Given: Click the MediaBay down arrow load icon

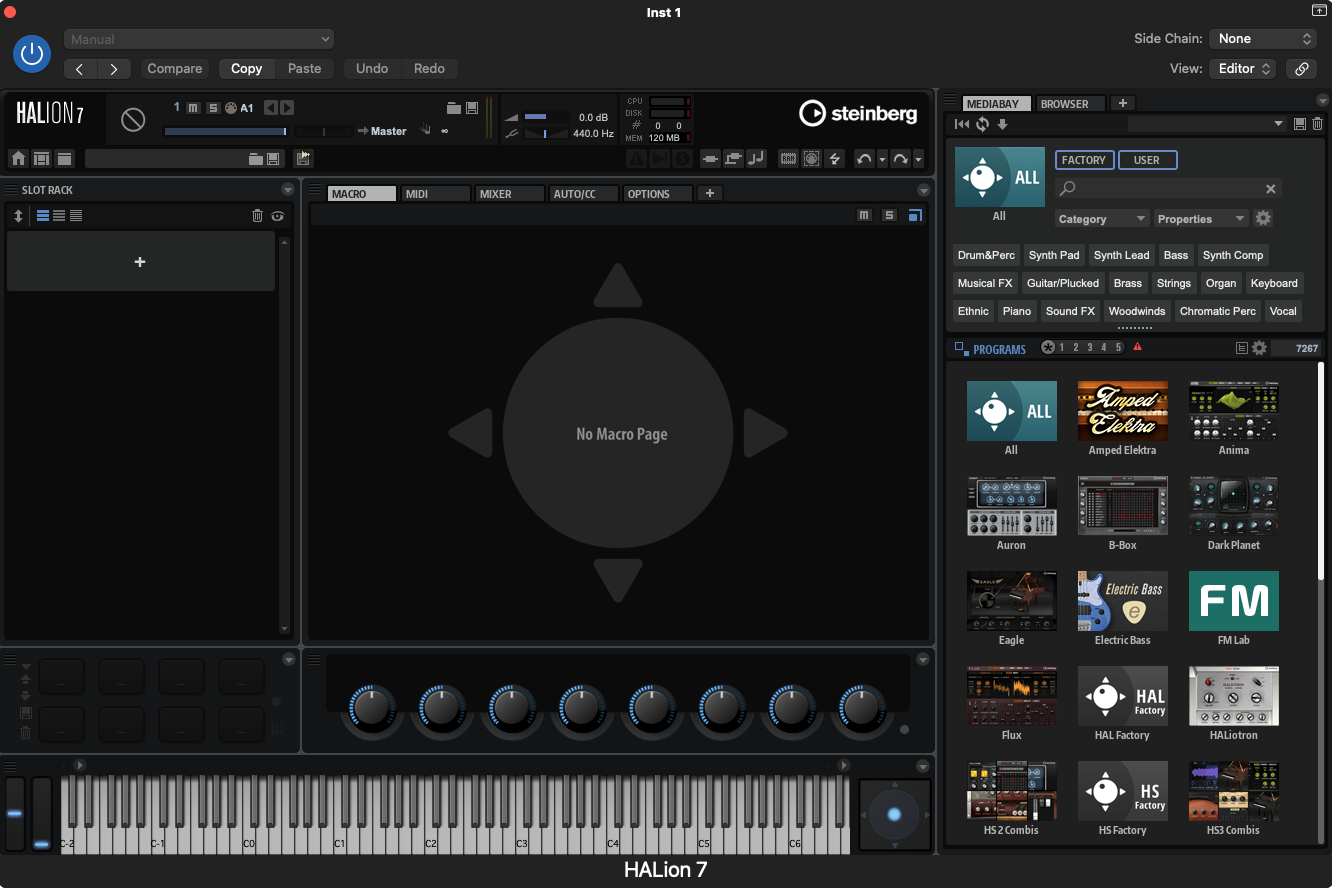Looking at the screenshot, I should (x=1003, y=124).
